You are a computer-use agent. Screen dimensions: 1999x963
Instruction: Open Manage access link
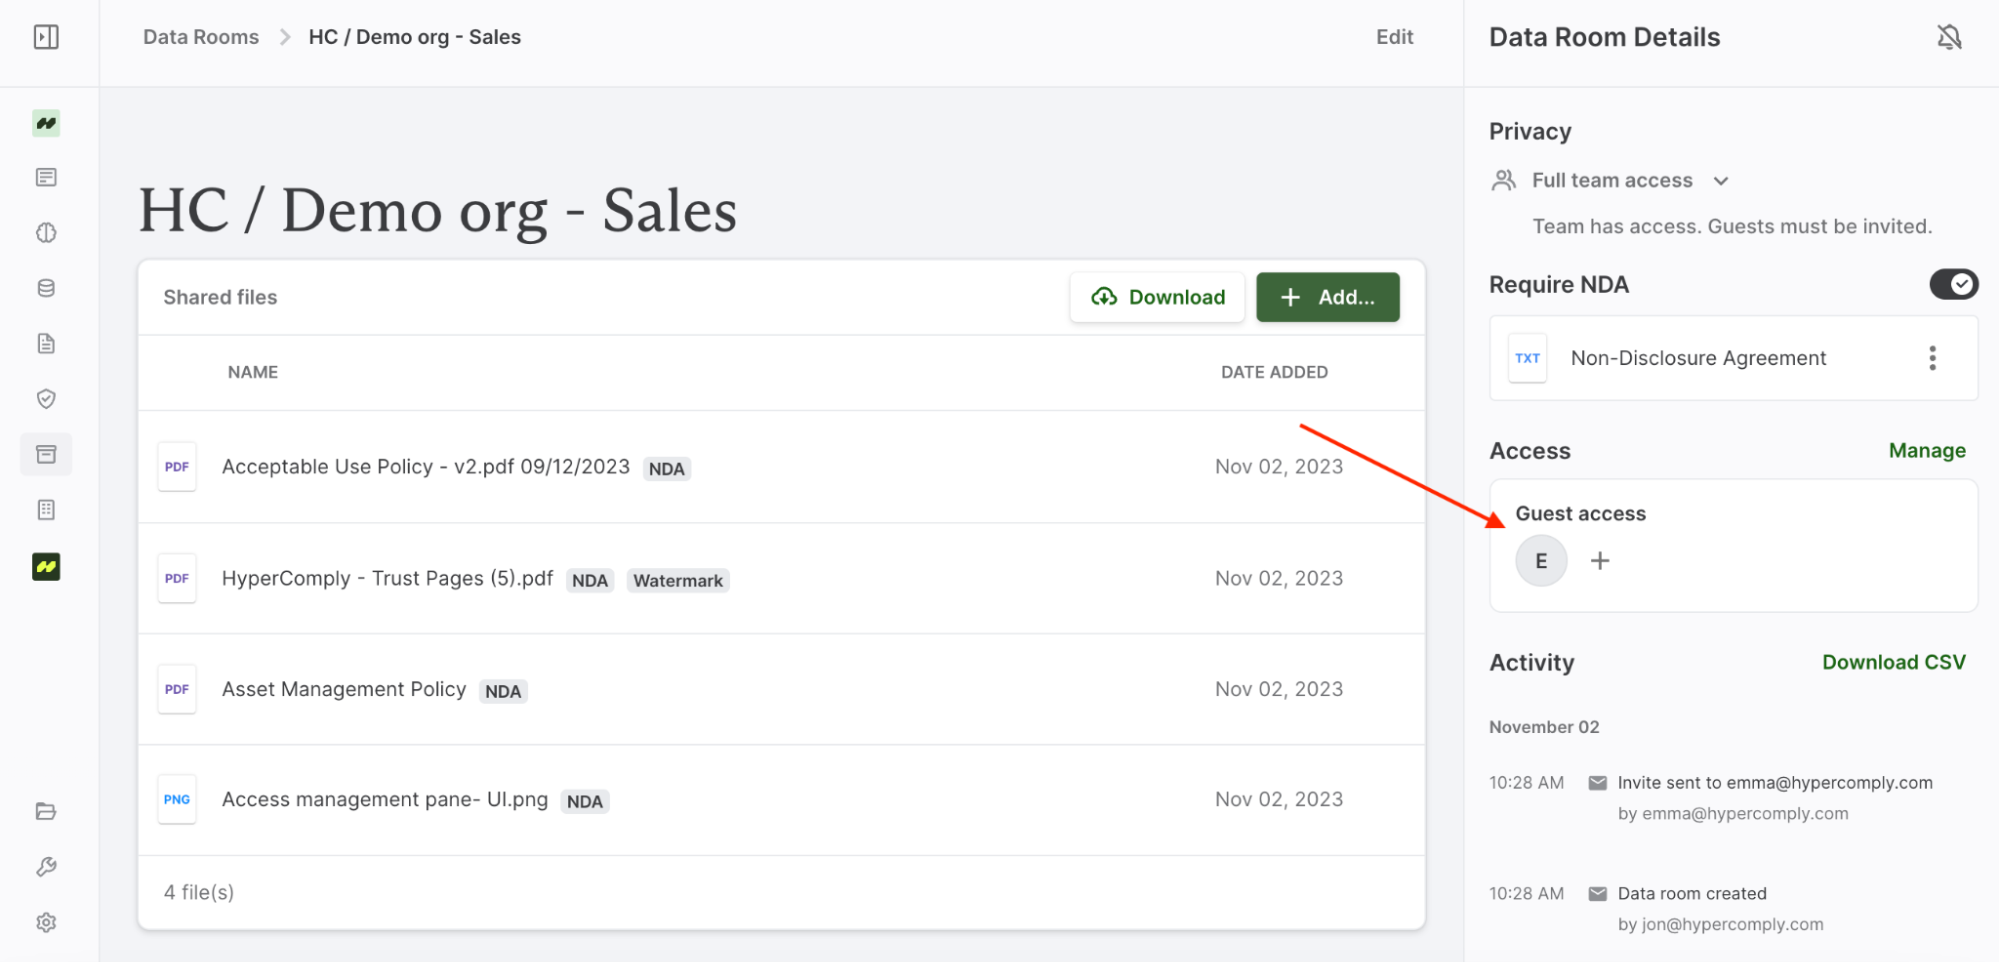(x=1927, y=451)
